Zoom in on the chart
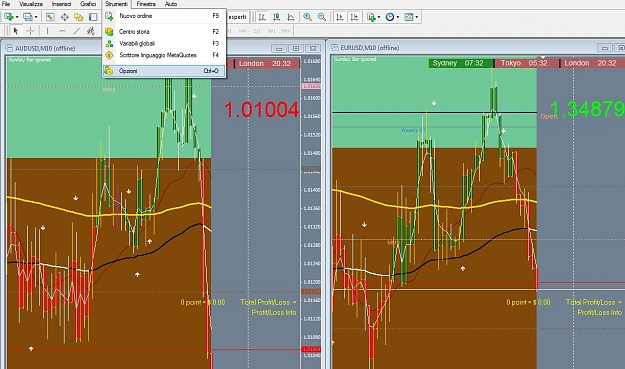The width and height of the screenshot is (625, 369). [x=307, y=17]
